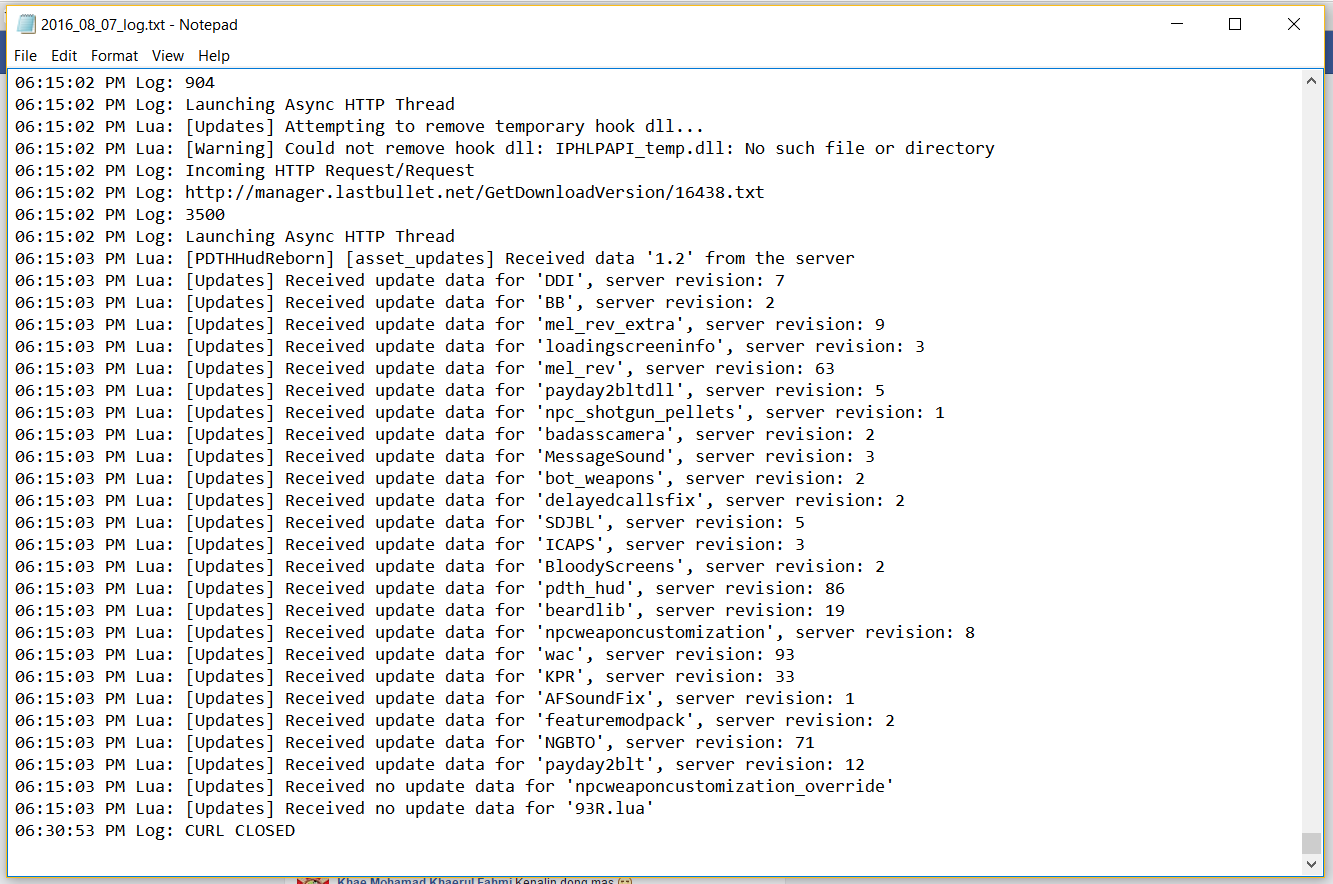The width and height of the screenshot is (1333, 884).
Task: Click the 2016_08_07_log.txt title bar text
Action: tap(139, 24)
